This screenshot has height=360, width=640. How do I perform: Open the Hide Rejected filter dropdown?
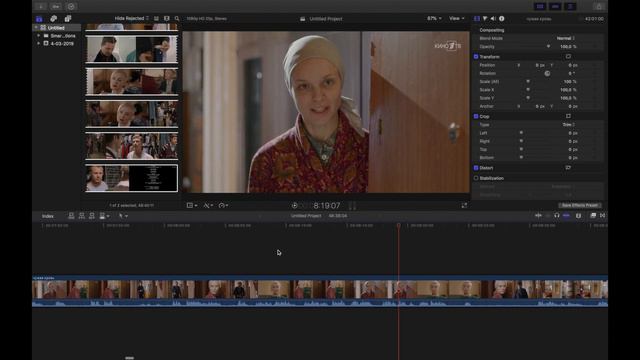[x=131, y=19]
